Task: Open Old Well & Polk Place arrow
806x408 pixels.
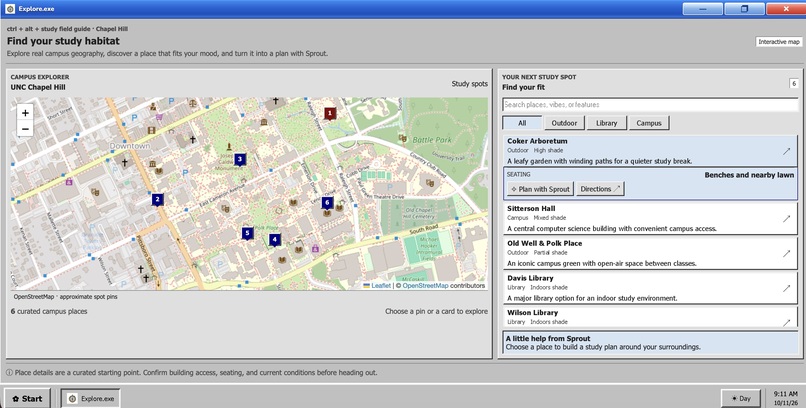Action: click(x=786, y=253)
